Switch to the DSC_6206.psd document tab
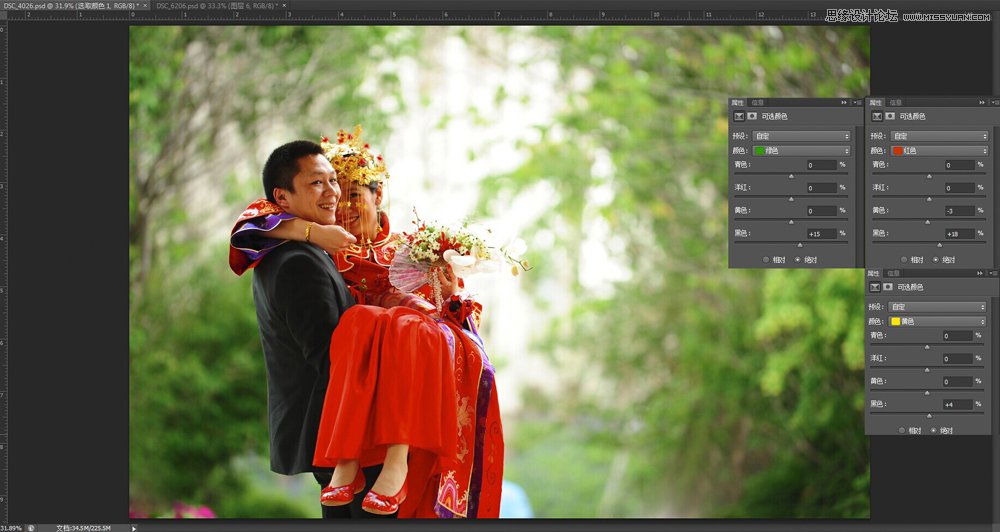 (x=217, y=5)
